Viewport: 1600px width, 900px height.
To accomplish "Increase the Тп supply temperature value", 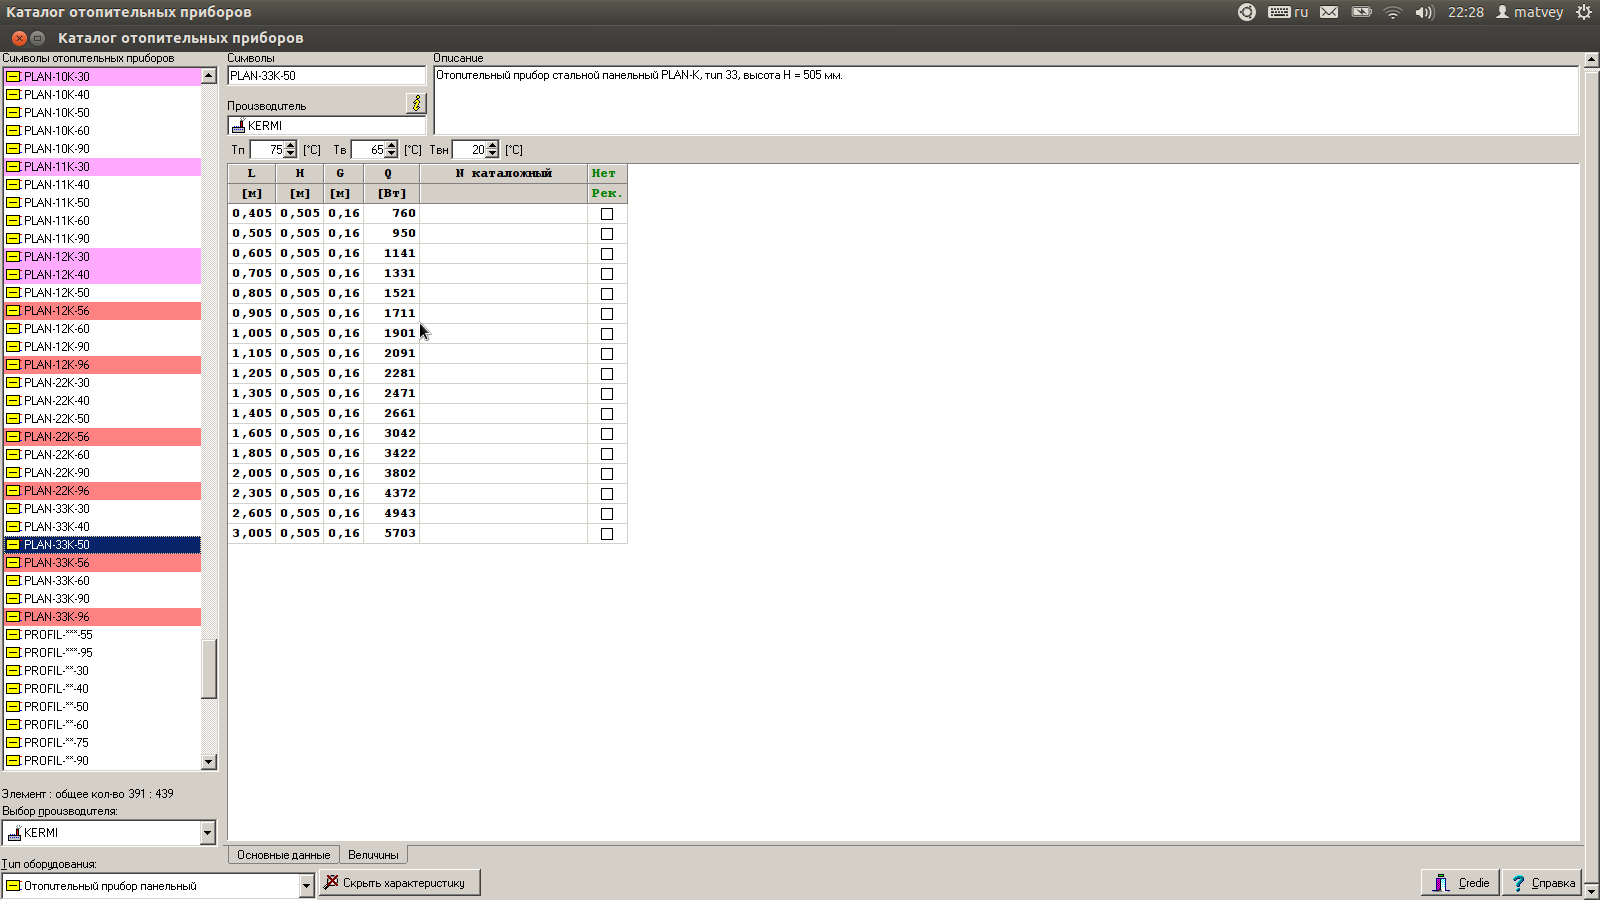I will point(290,146).
